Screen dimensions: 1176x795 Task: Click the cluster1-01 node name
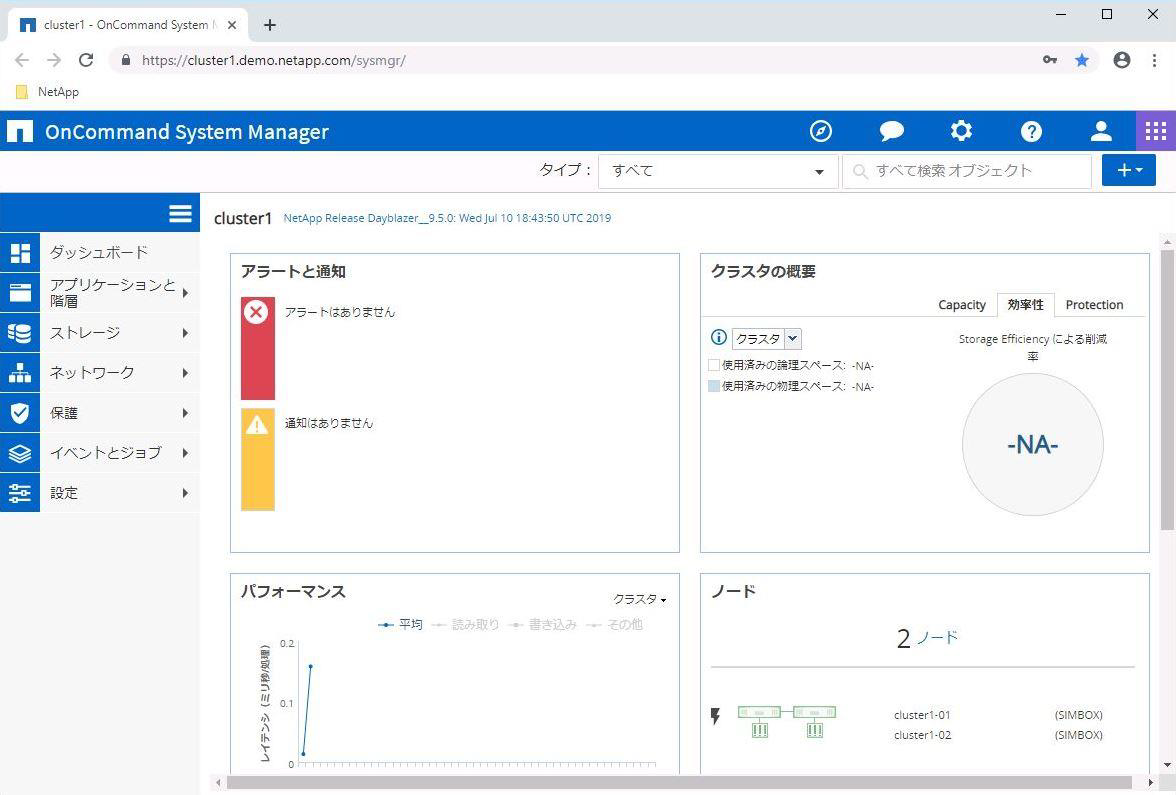point(922,715)
